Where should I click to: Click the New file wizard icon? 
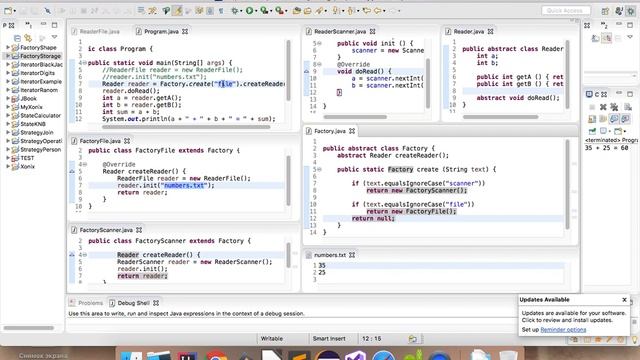pos(8,11)
